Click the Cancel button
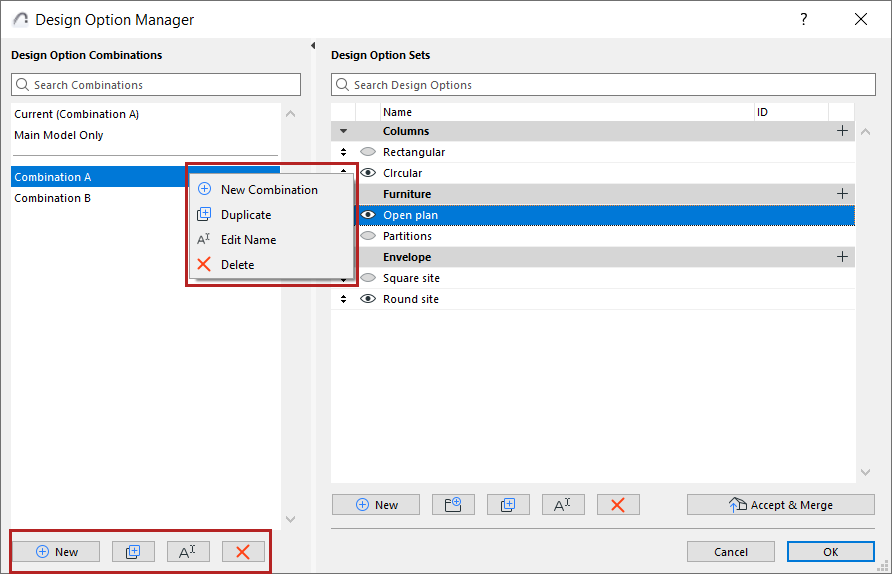The height and width of the screenshot is (574, 892). 730,551
